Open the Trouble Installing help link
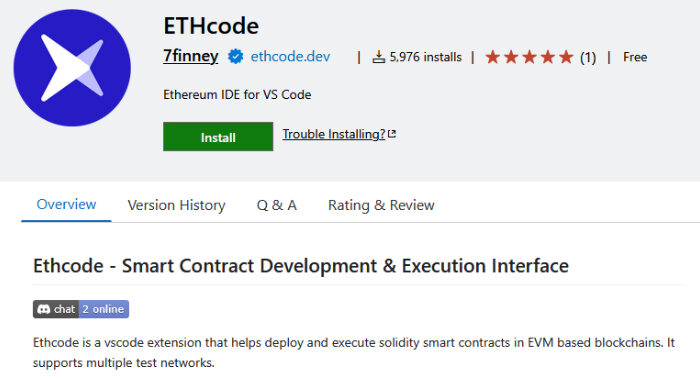The width and height of the screenshot is (700, 380). 333,134
